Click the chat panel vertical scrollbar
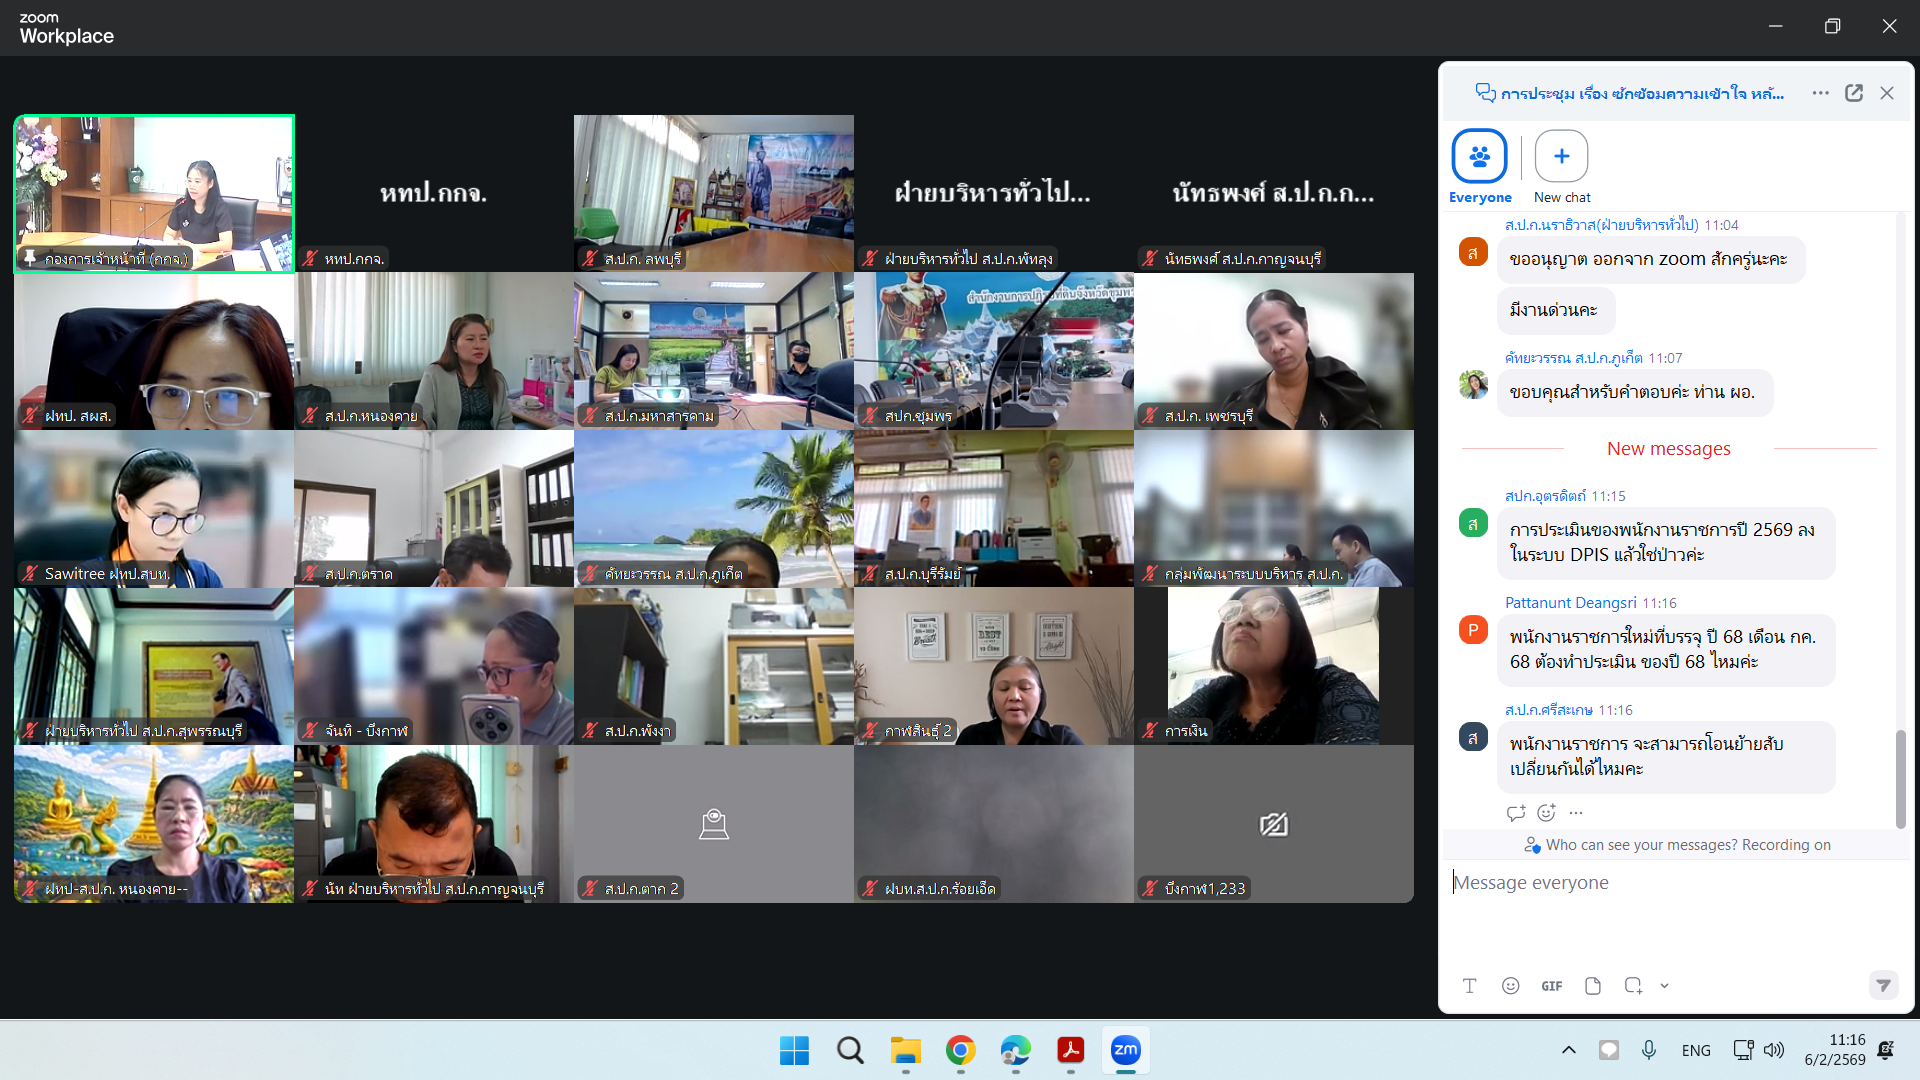Screen dimensions: 1920x1080 1900,778
